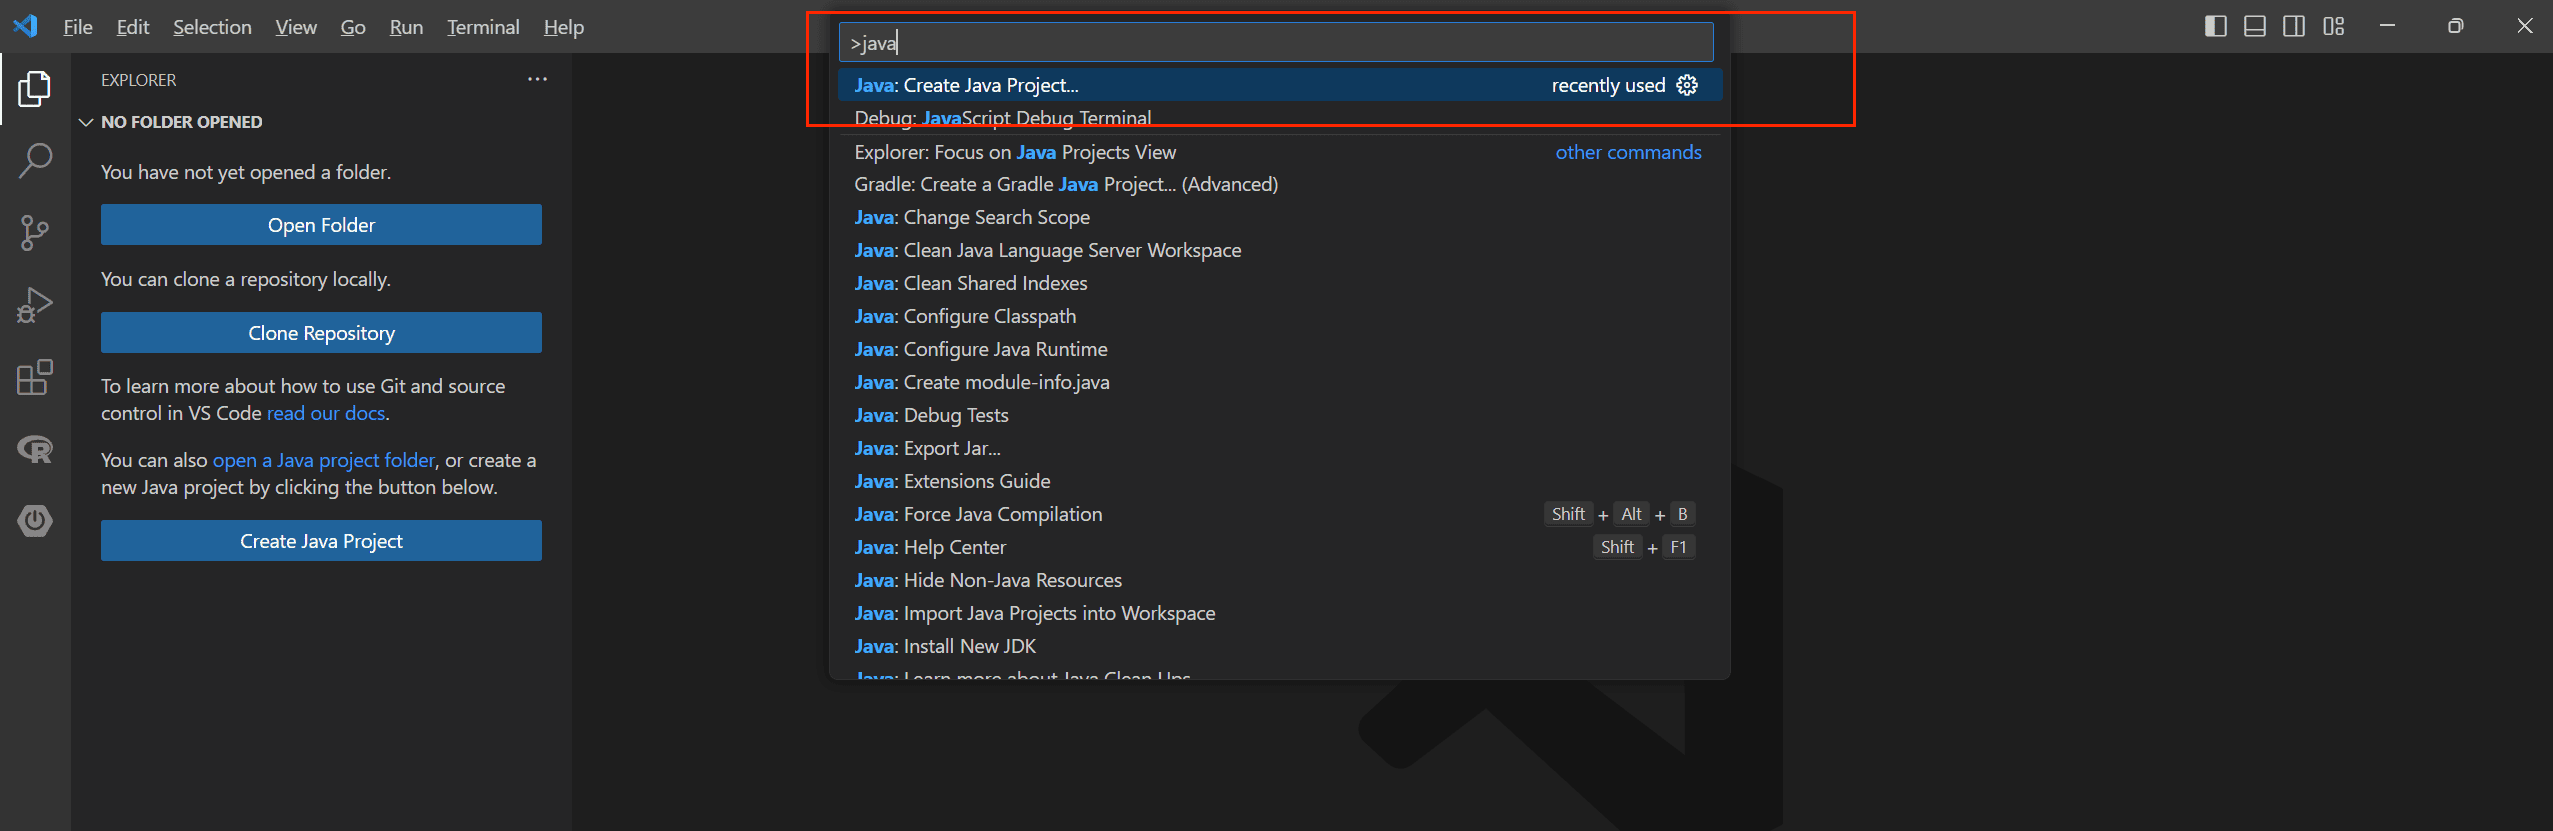
Task: Select 'Java: Force Java Compilation' command
Action: 1280,514
